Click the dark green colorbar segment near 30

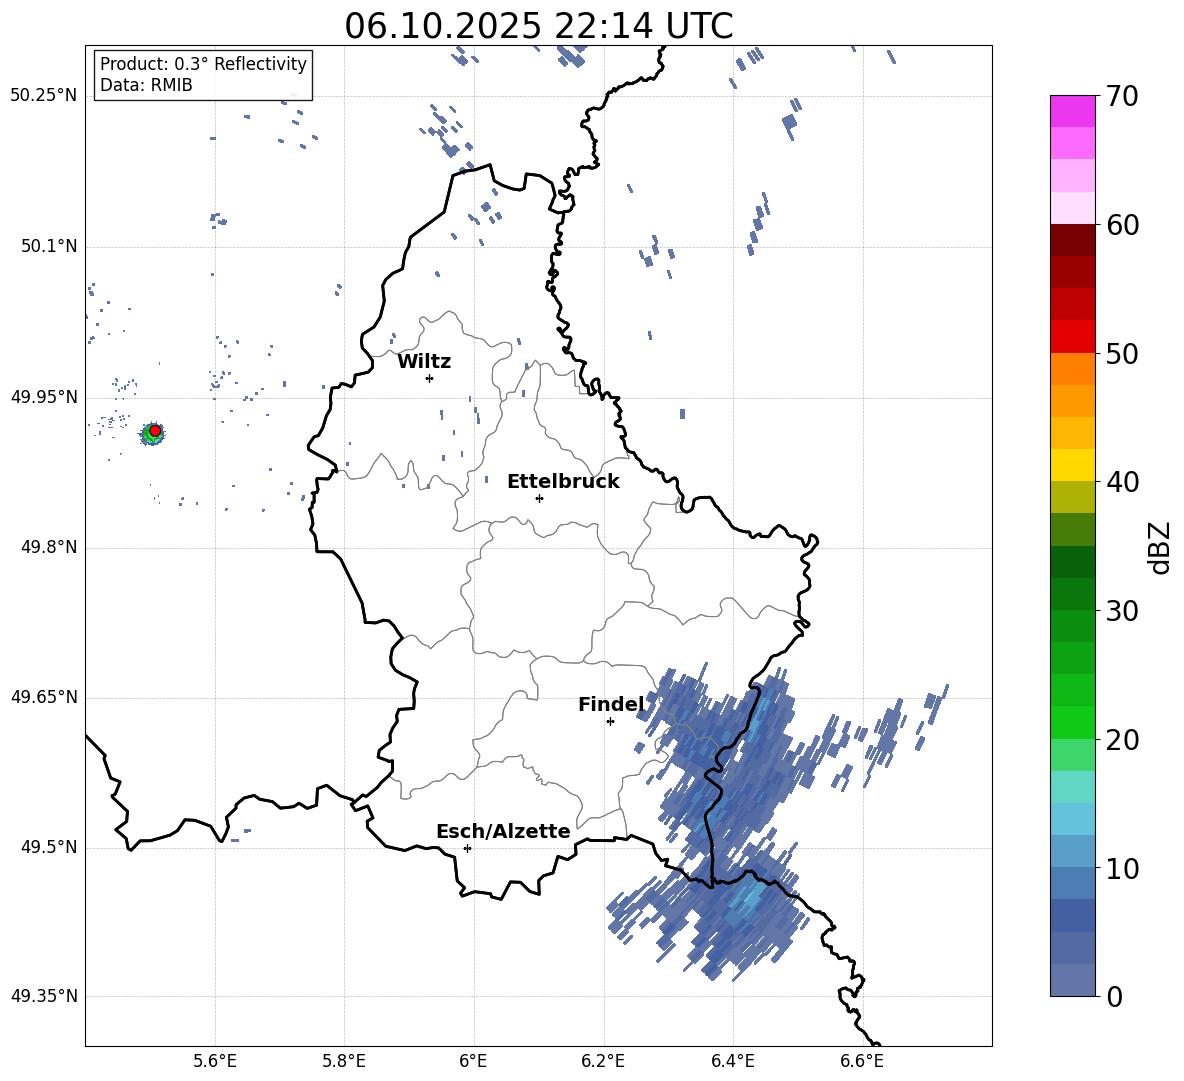1072,594
